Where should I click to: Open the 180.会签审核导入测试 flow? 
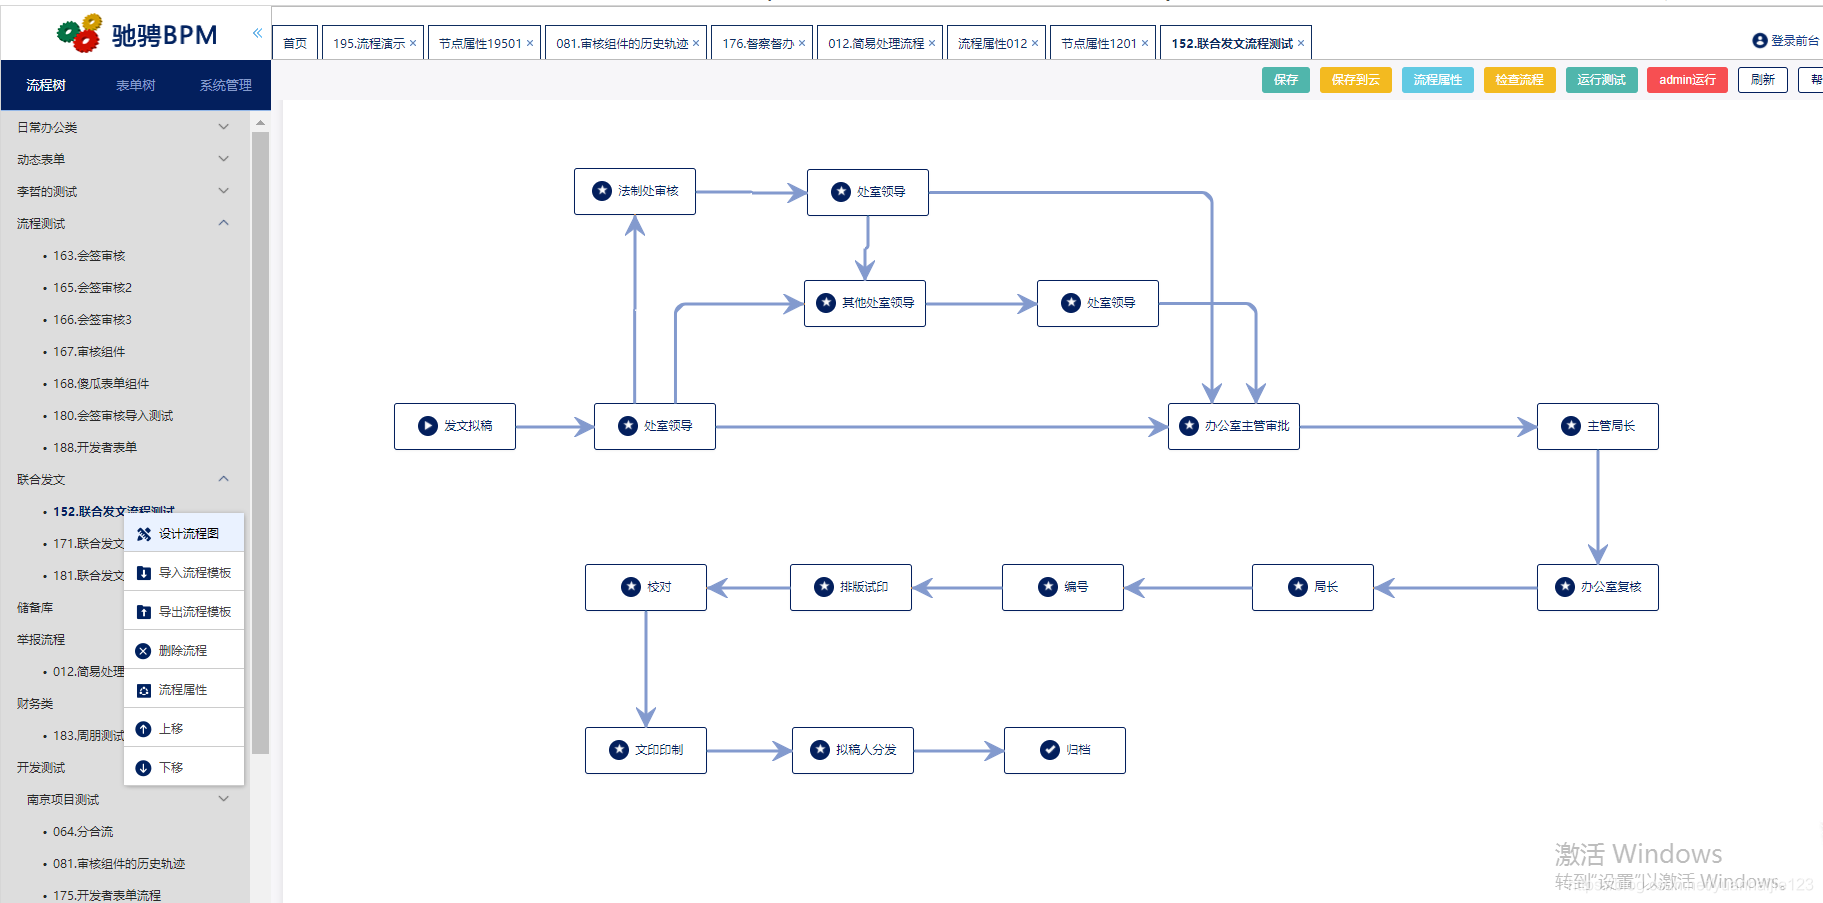point(113,416)
